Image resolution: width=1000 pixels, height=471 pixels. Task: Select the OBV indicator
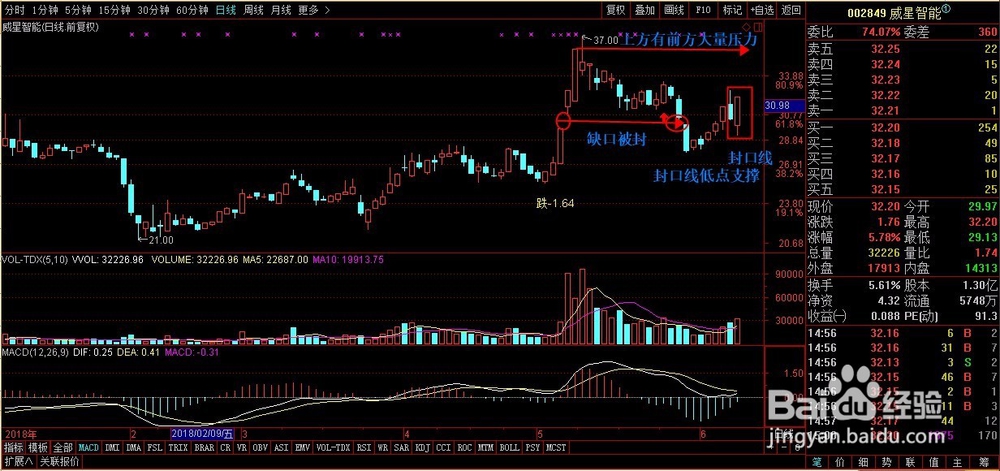pos(261,447)
